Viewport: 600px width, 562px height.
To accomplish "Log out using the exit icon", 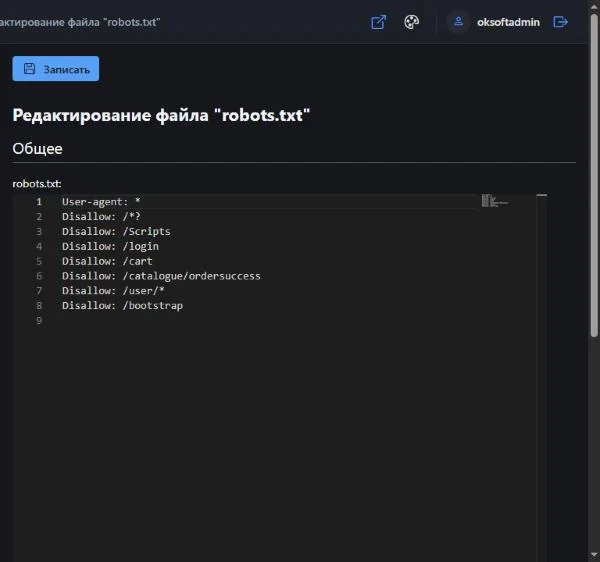I will [x=560, y=22].
